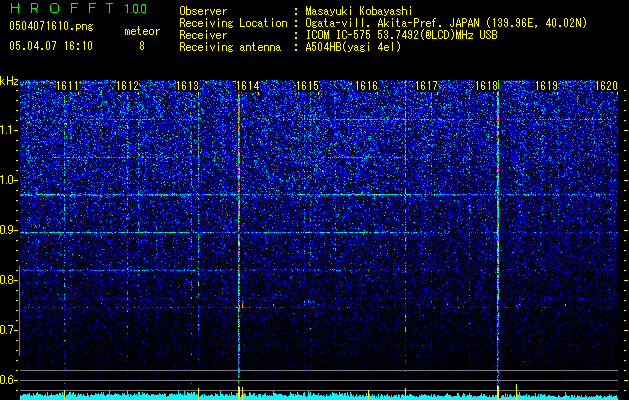
Task: Click the timestamp 05.04.07 16:10
Action: (x=51, y=46)
